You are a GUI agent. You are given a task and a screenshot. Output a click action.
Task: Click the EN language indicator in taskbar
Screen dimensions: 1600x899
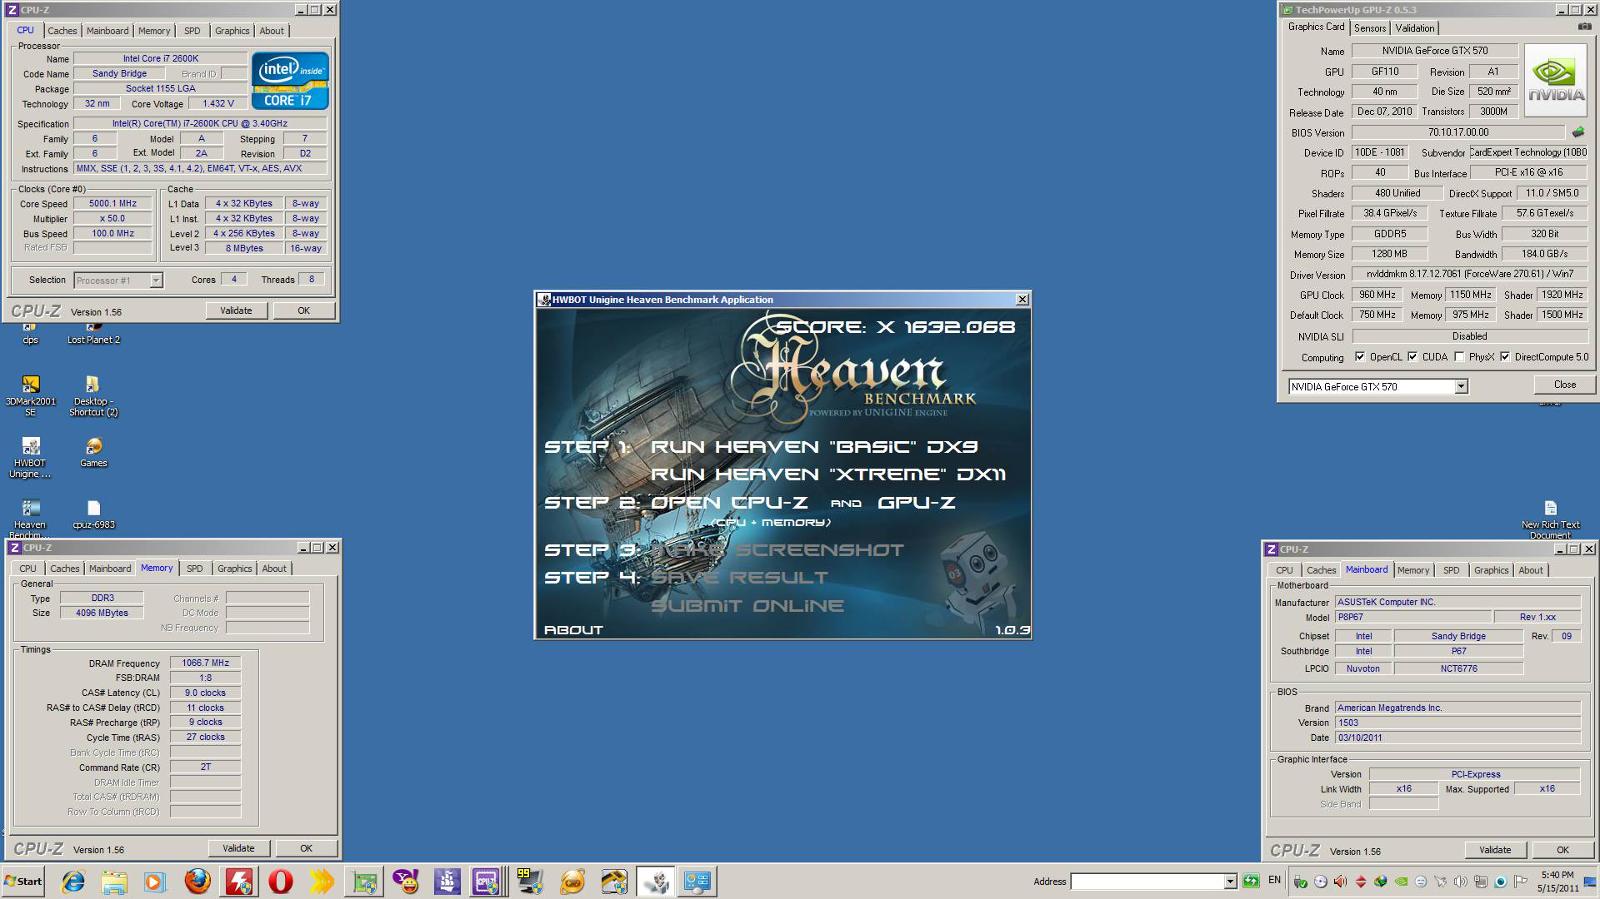coord(1274,880)
